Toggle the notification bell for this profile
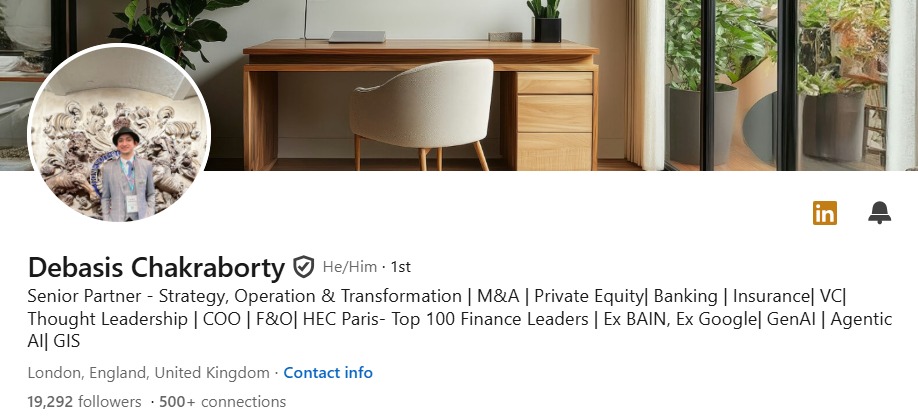The height and width of the screenshot is (418, 918). point(879,212)
